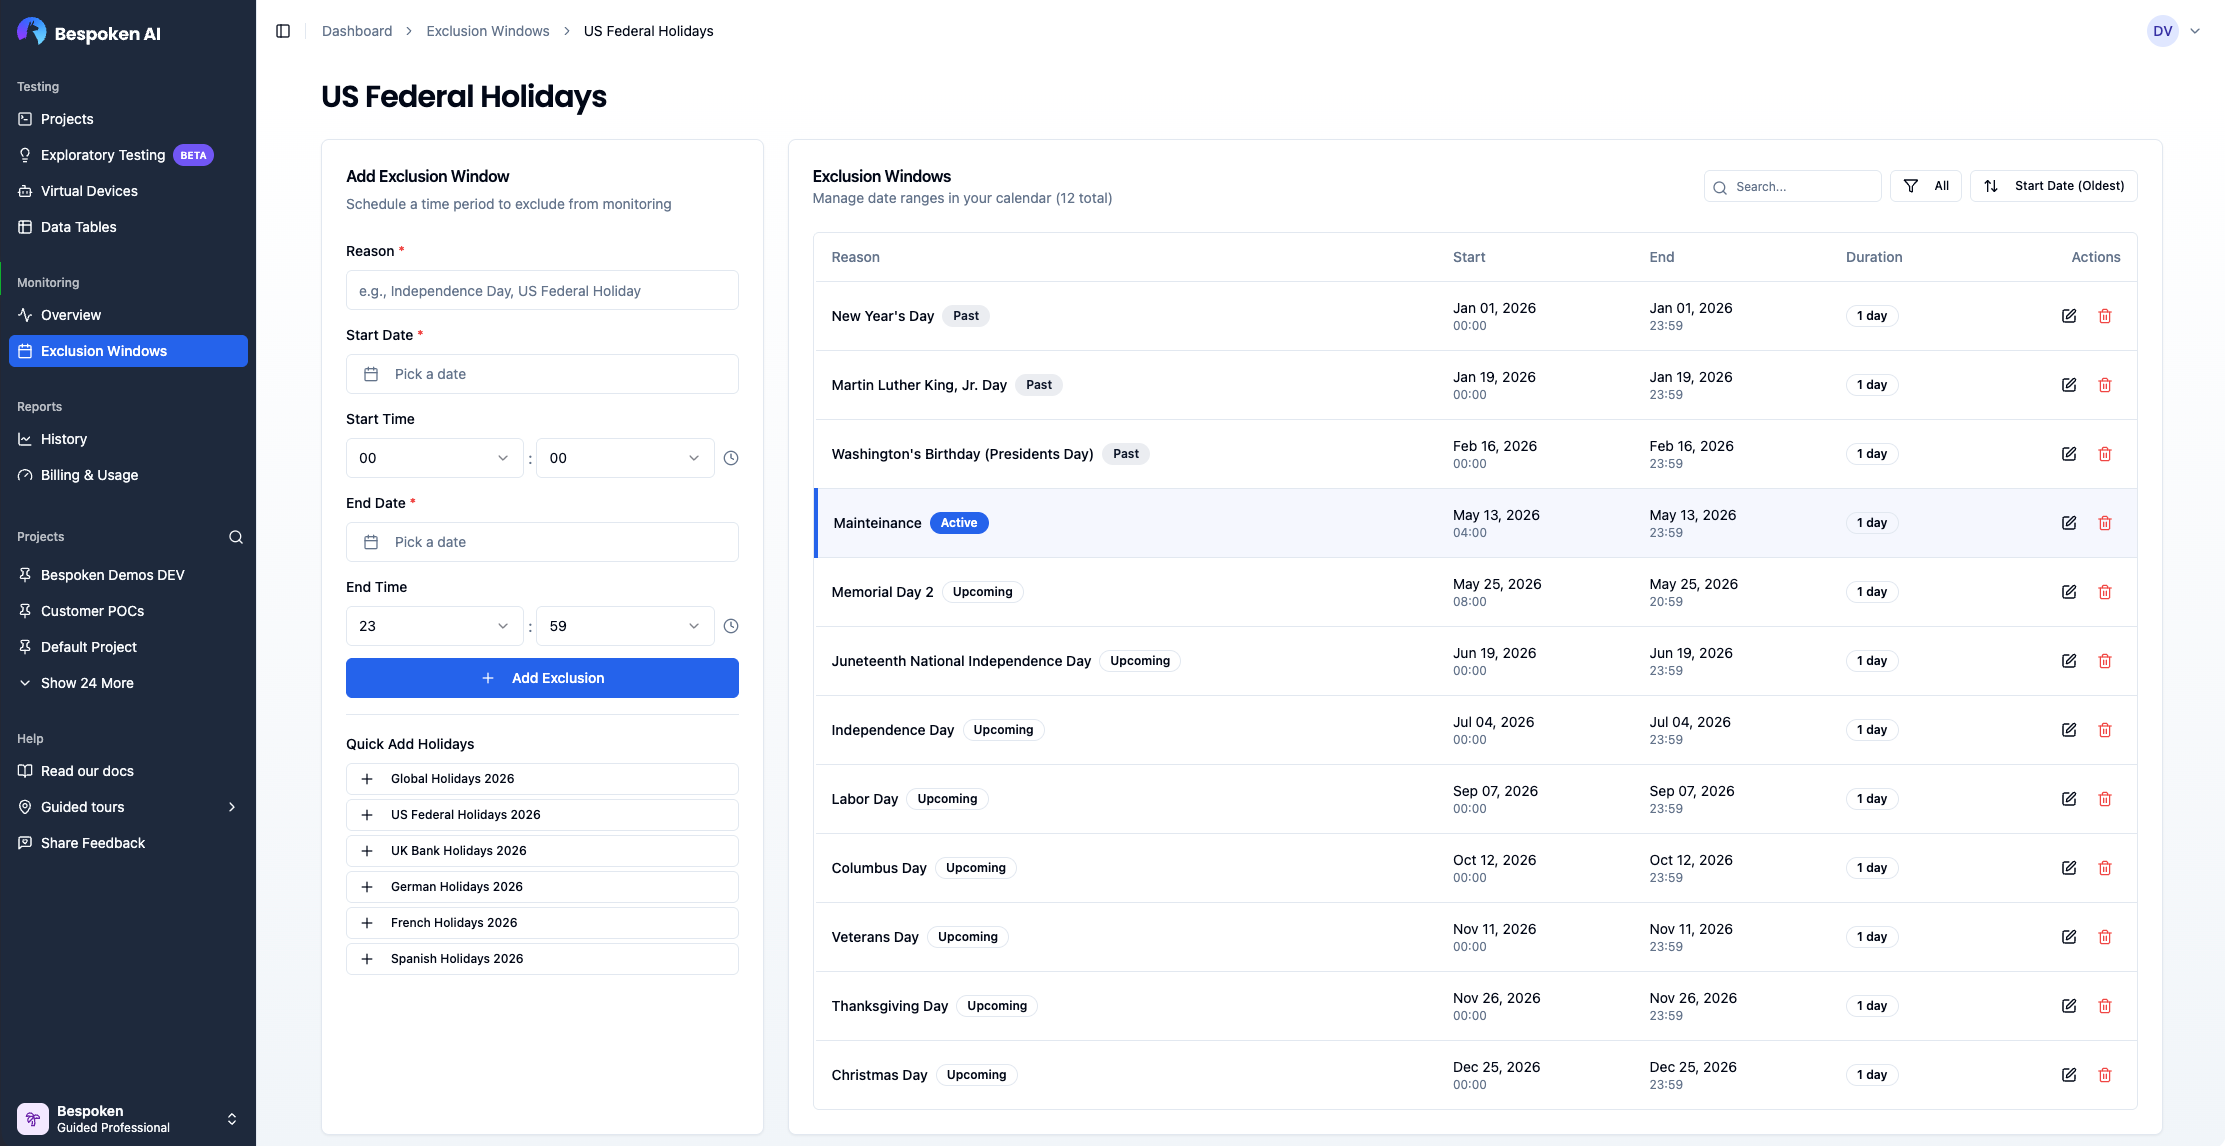Set end time to now clock icon
This screenshot has height=1146, width=2225.
731,626
